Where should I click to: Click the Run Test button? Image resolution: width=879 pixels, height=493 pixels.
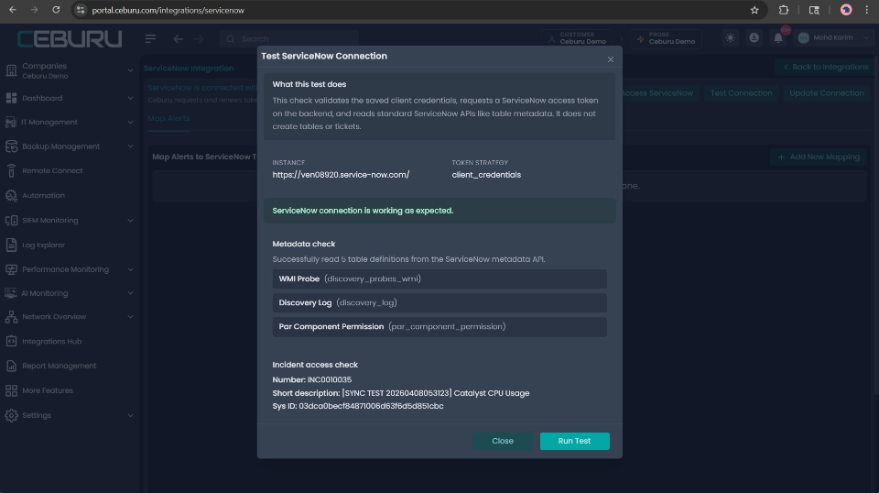coord(575,441)
